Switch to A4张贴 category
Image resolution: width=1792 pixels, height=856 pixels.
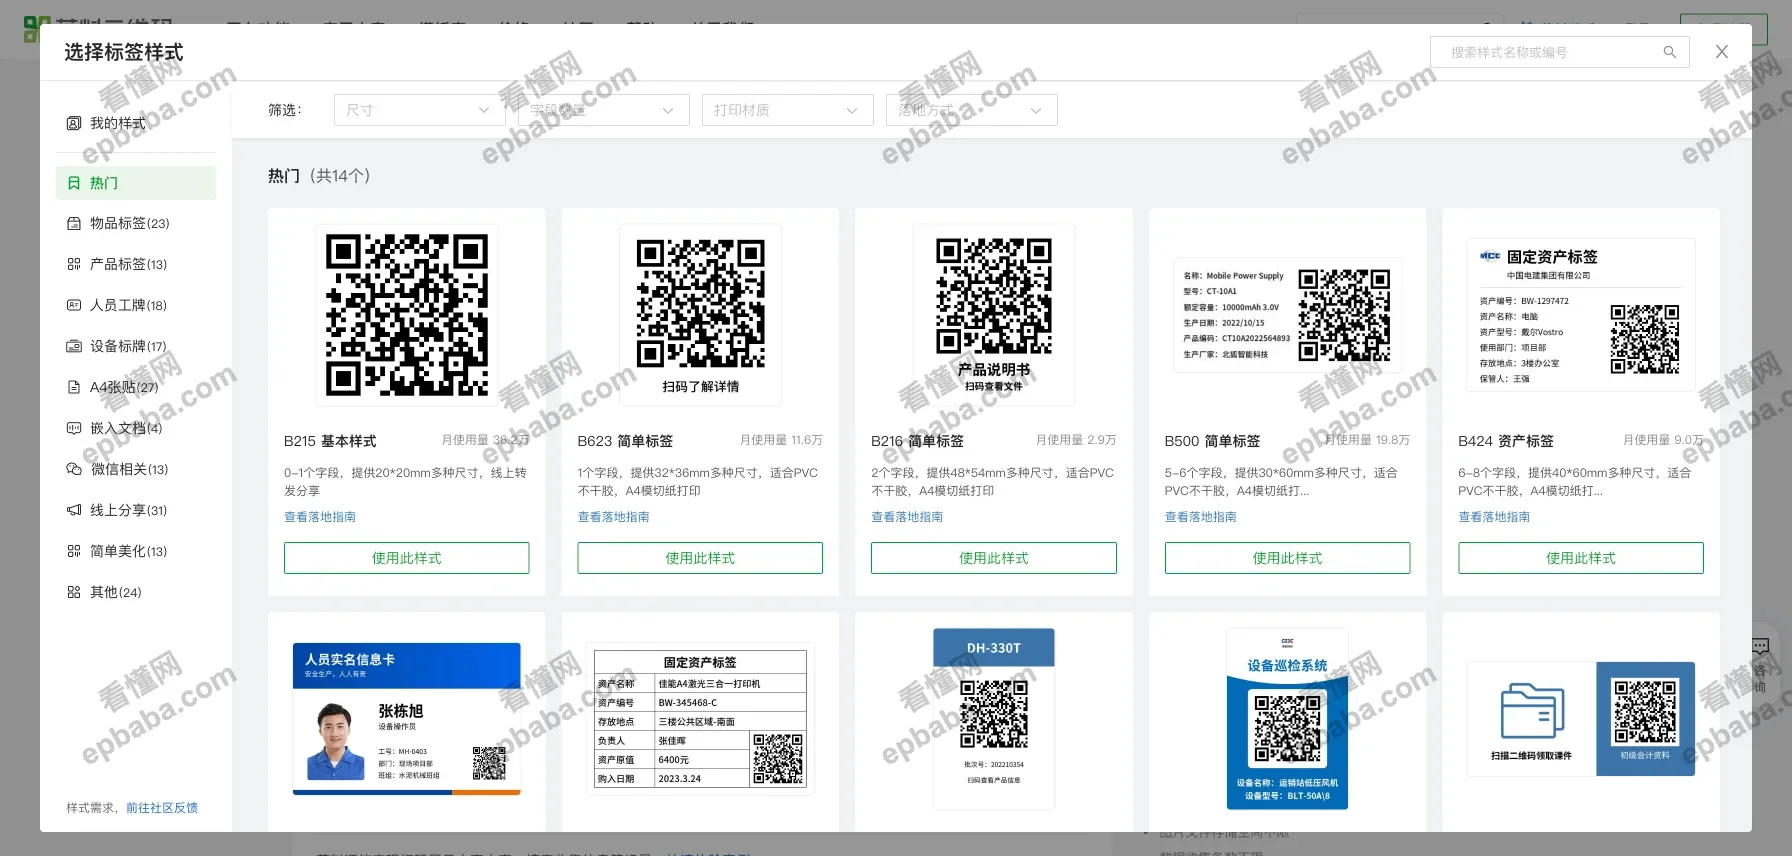point(123,387)
